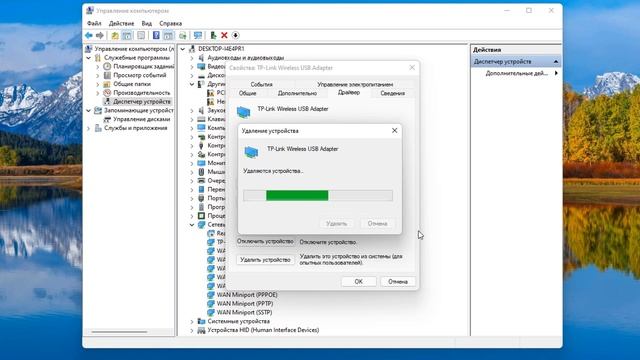Screen dimensions: 640x360
Task: Select Диспетчер устройств in left tree
Action: 142,102
